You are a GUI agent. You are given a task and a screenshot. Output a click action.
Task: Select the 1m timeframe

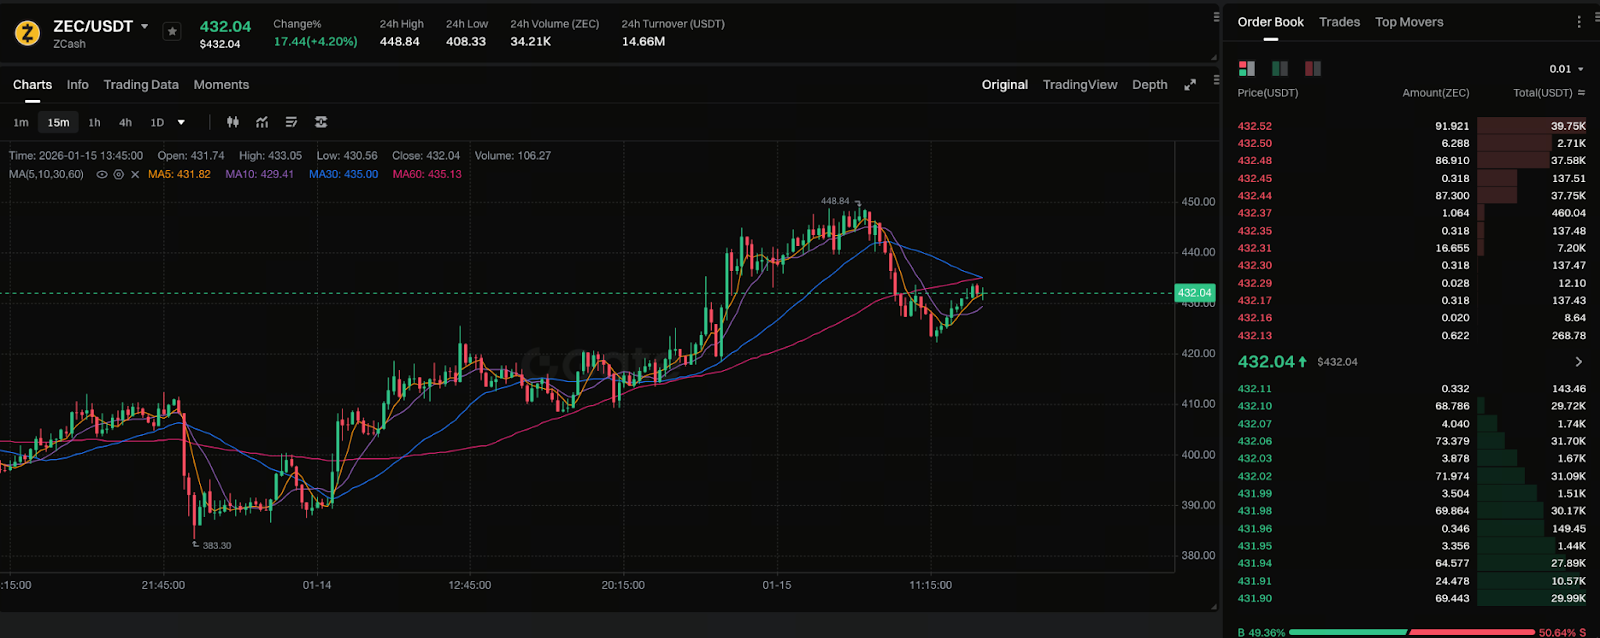click(21, 122)
